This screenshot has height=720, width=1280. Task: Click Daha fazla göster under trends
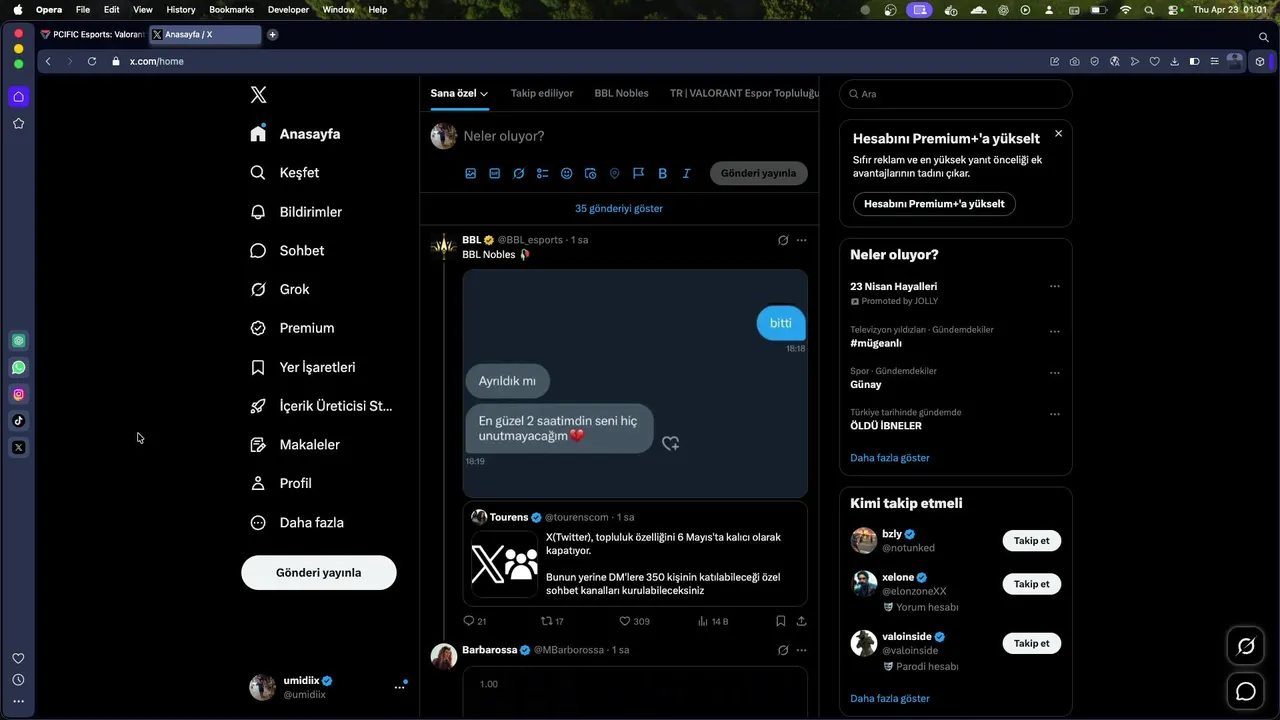890,458
